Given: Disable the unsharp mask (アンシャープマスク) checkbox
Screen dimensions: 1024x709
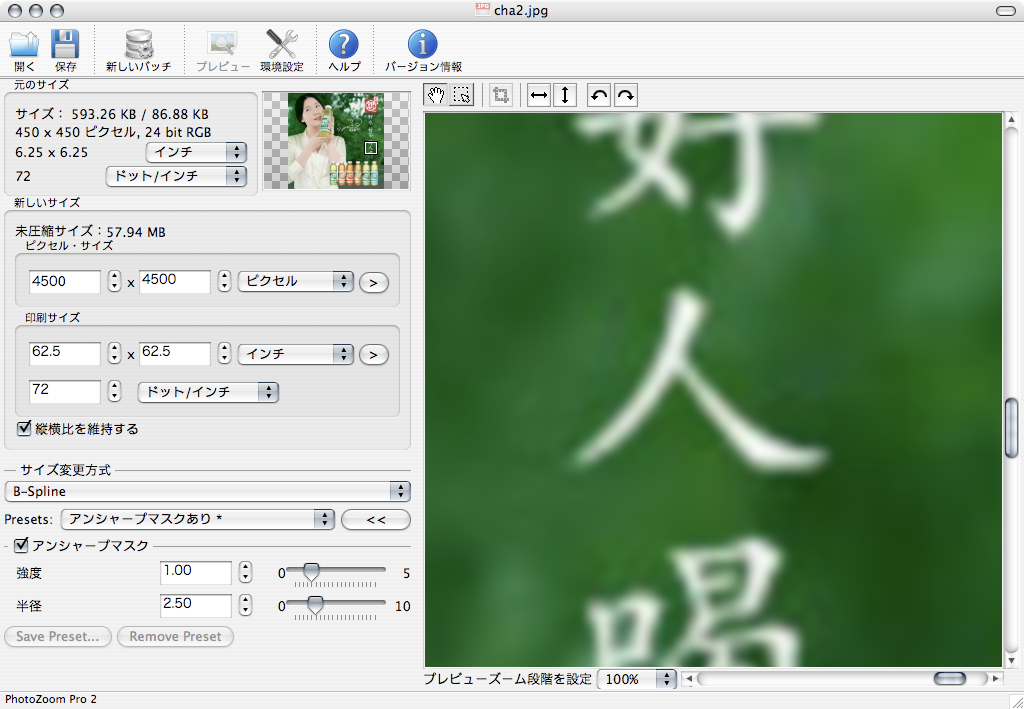Looking at the screenshot, I should [x=22, y=544].
